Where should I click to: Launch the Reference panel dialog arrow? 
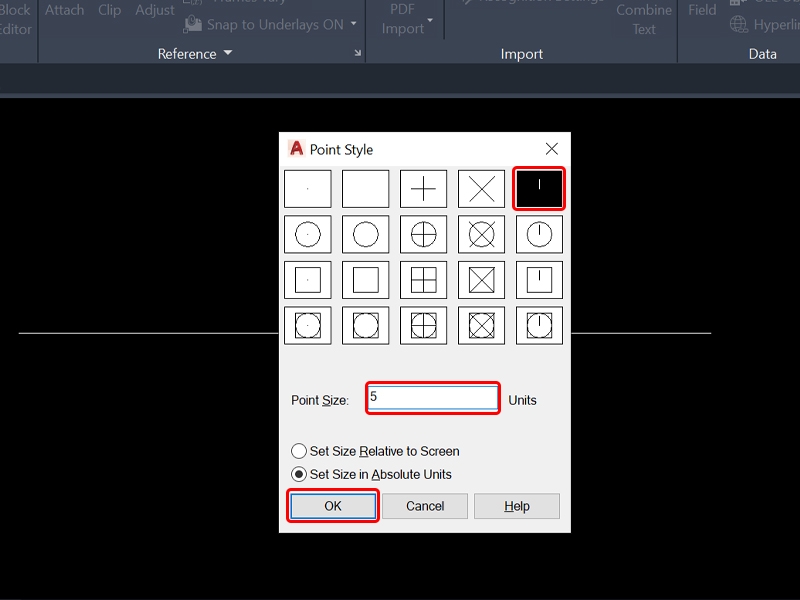tap(358, 53)
